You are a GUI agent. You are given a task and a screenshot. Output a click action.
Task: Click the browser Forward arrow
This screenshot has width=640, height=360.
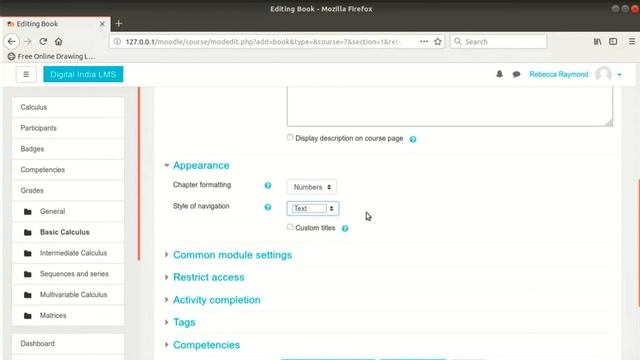pyautogui.click(x=27, y=41)
